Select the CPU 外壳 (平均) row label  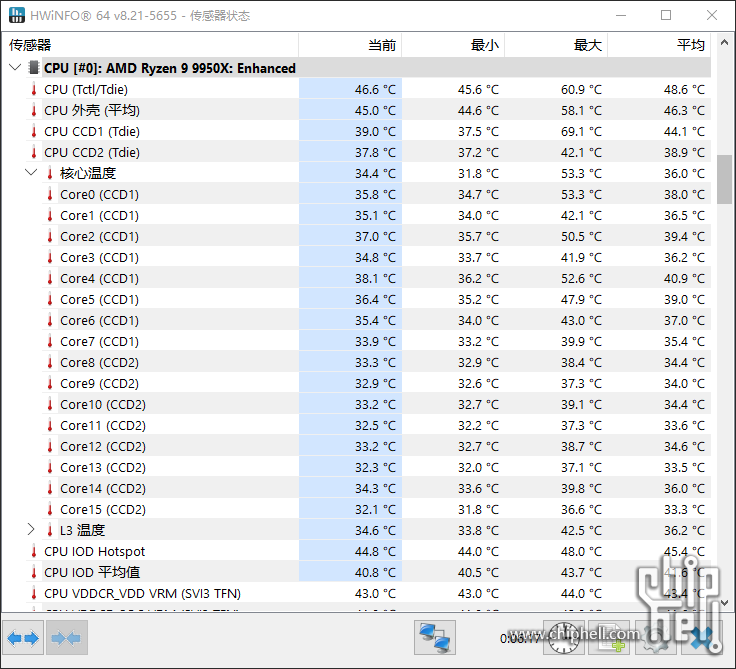[92, 110]
